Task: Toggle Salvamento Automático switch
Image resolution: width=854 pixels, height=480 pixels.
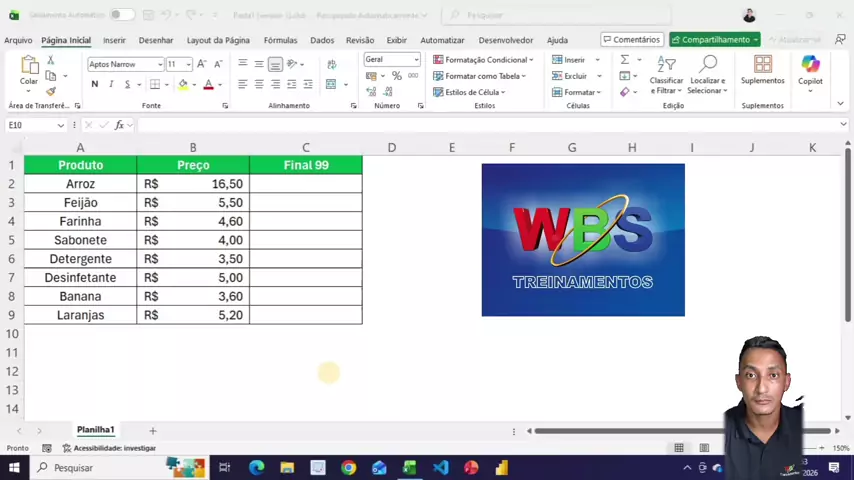Action: [121, 15]
